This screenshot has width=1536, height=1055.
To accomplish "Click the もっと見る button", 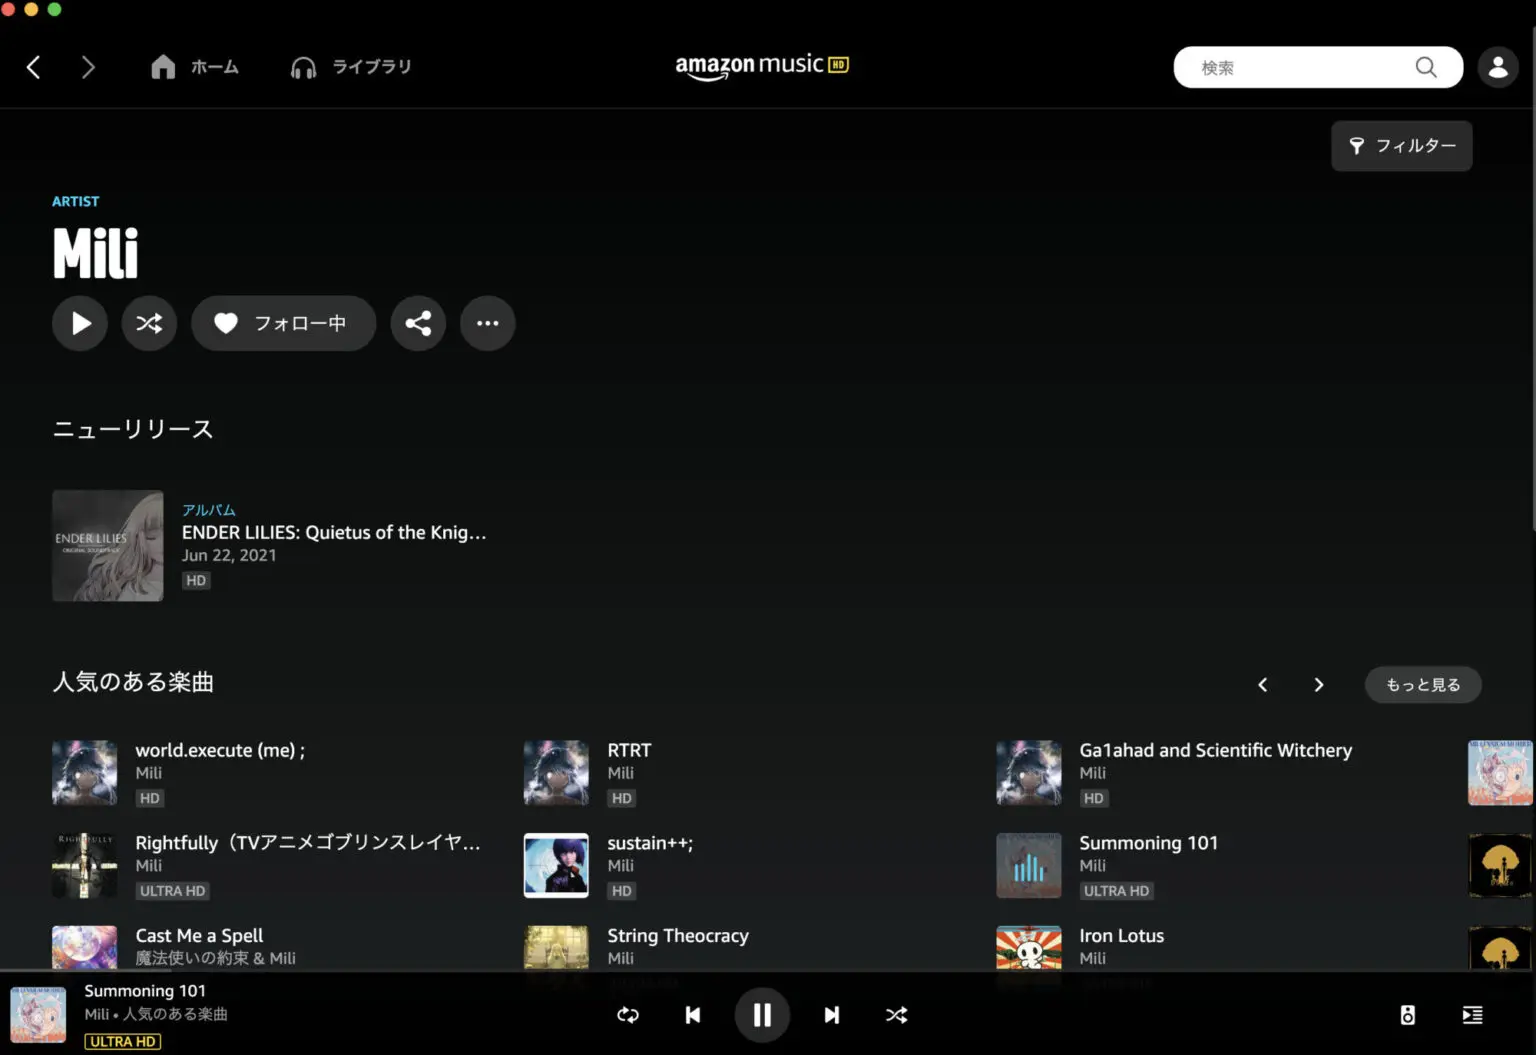I will [x=1422, y=685].
